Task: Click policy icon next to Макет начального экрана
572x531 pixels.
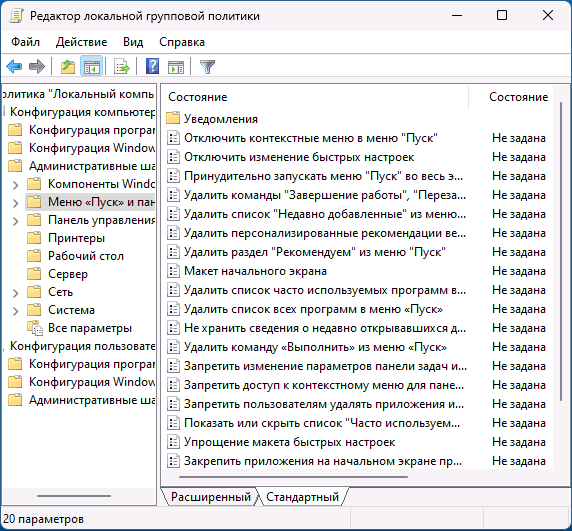Action: coord(173,271)
